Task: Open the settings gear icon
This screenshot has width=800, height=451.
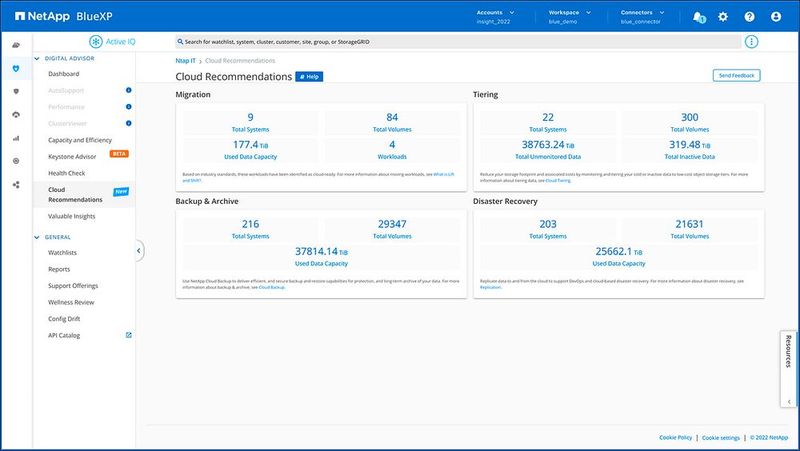Action: 723,17
